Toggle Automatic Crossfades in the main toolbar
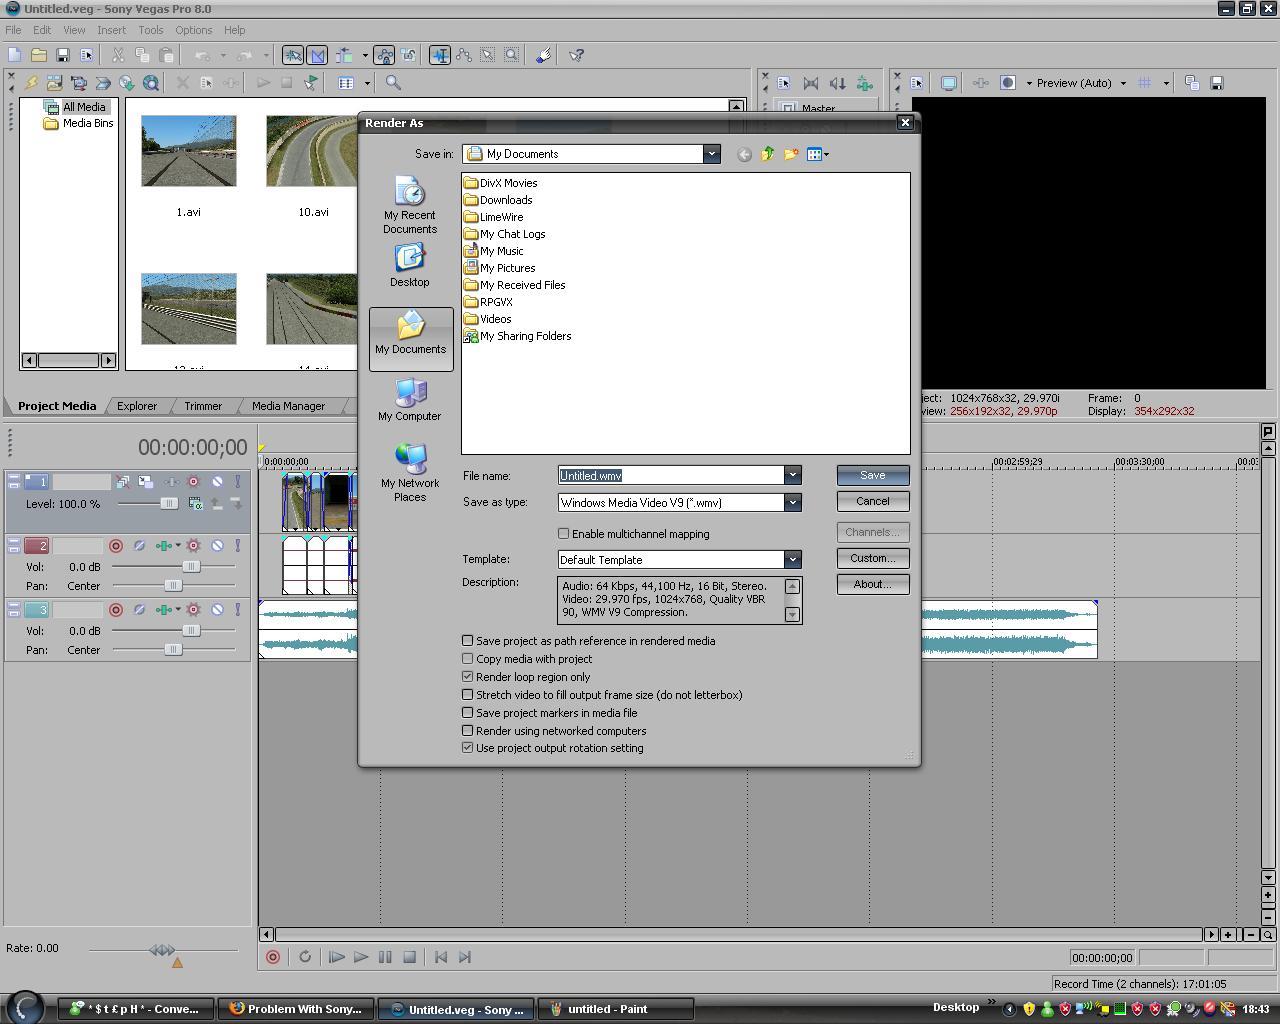 coord(317,55)
